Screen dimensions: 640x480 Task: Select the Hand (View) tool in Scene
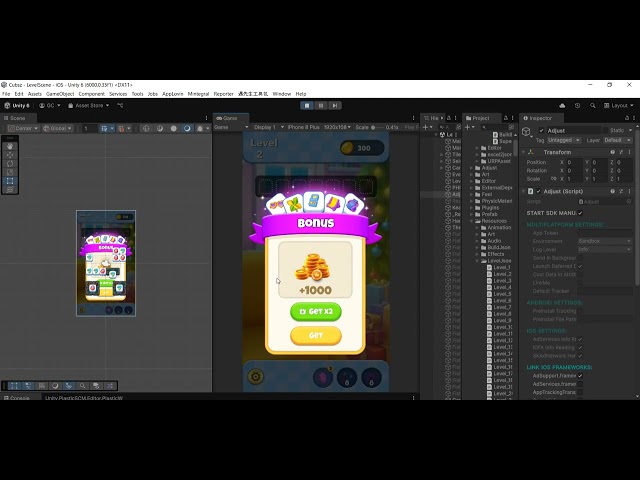[x=10, y=146]
